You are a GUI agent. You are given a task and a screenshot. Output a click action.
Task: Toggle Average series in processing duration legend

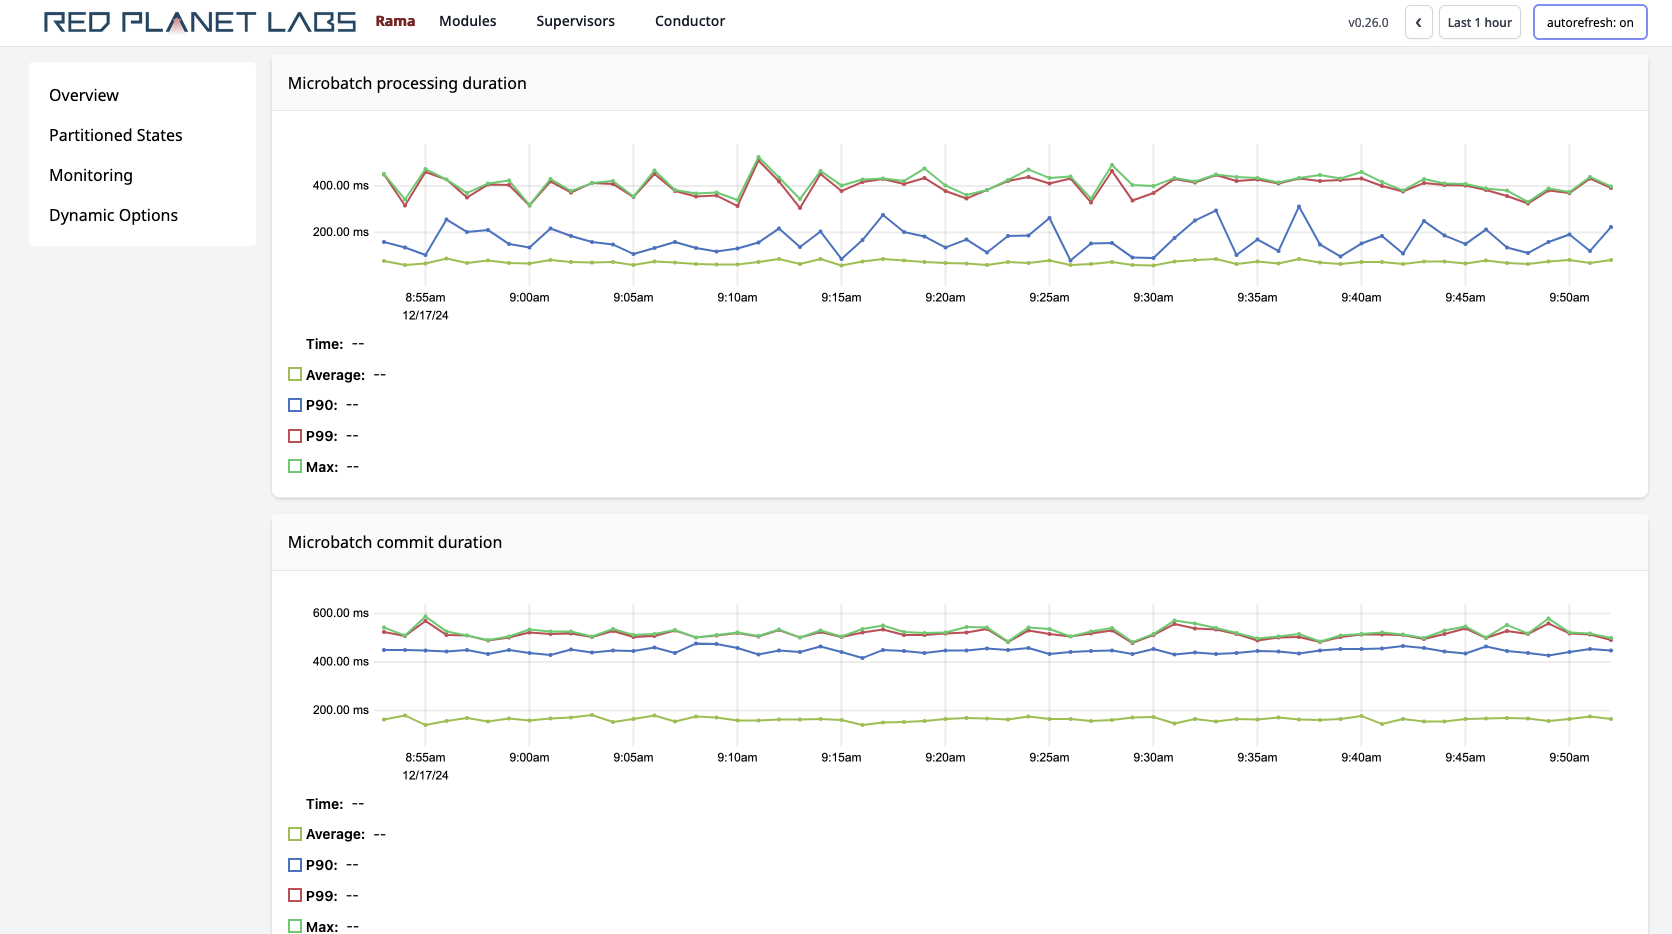click(x=295, y=374)
